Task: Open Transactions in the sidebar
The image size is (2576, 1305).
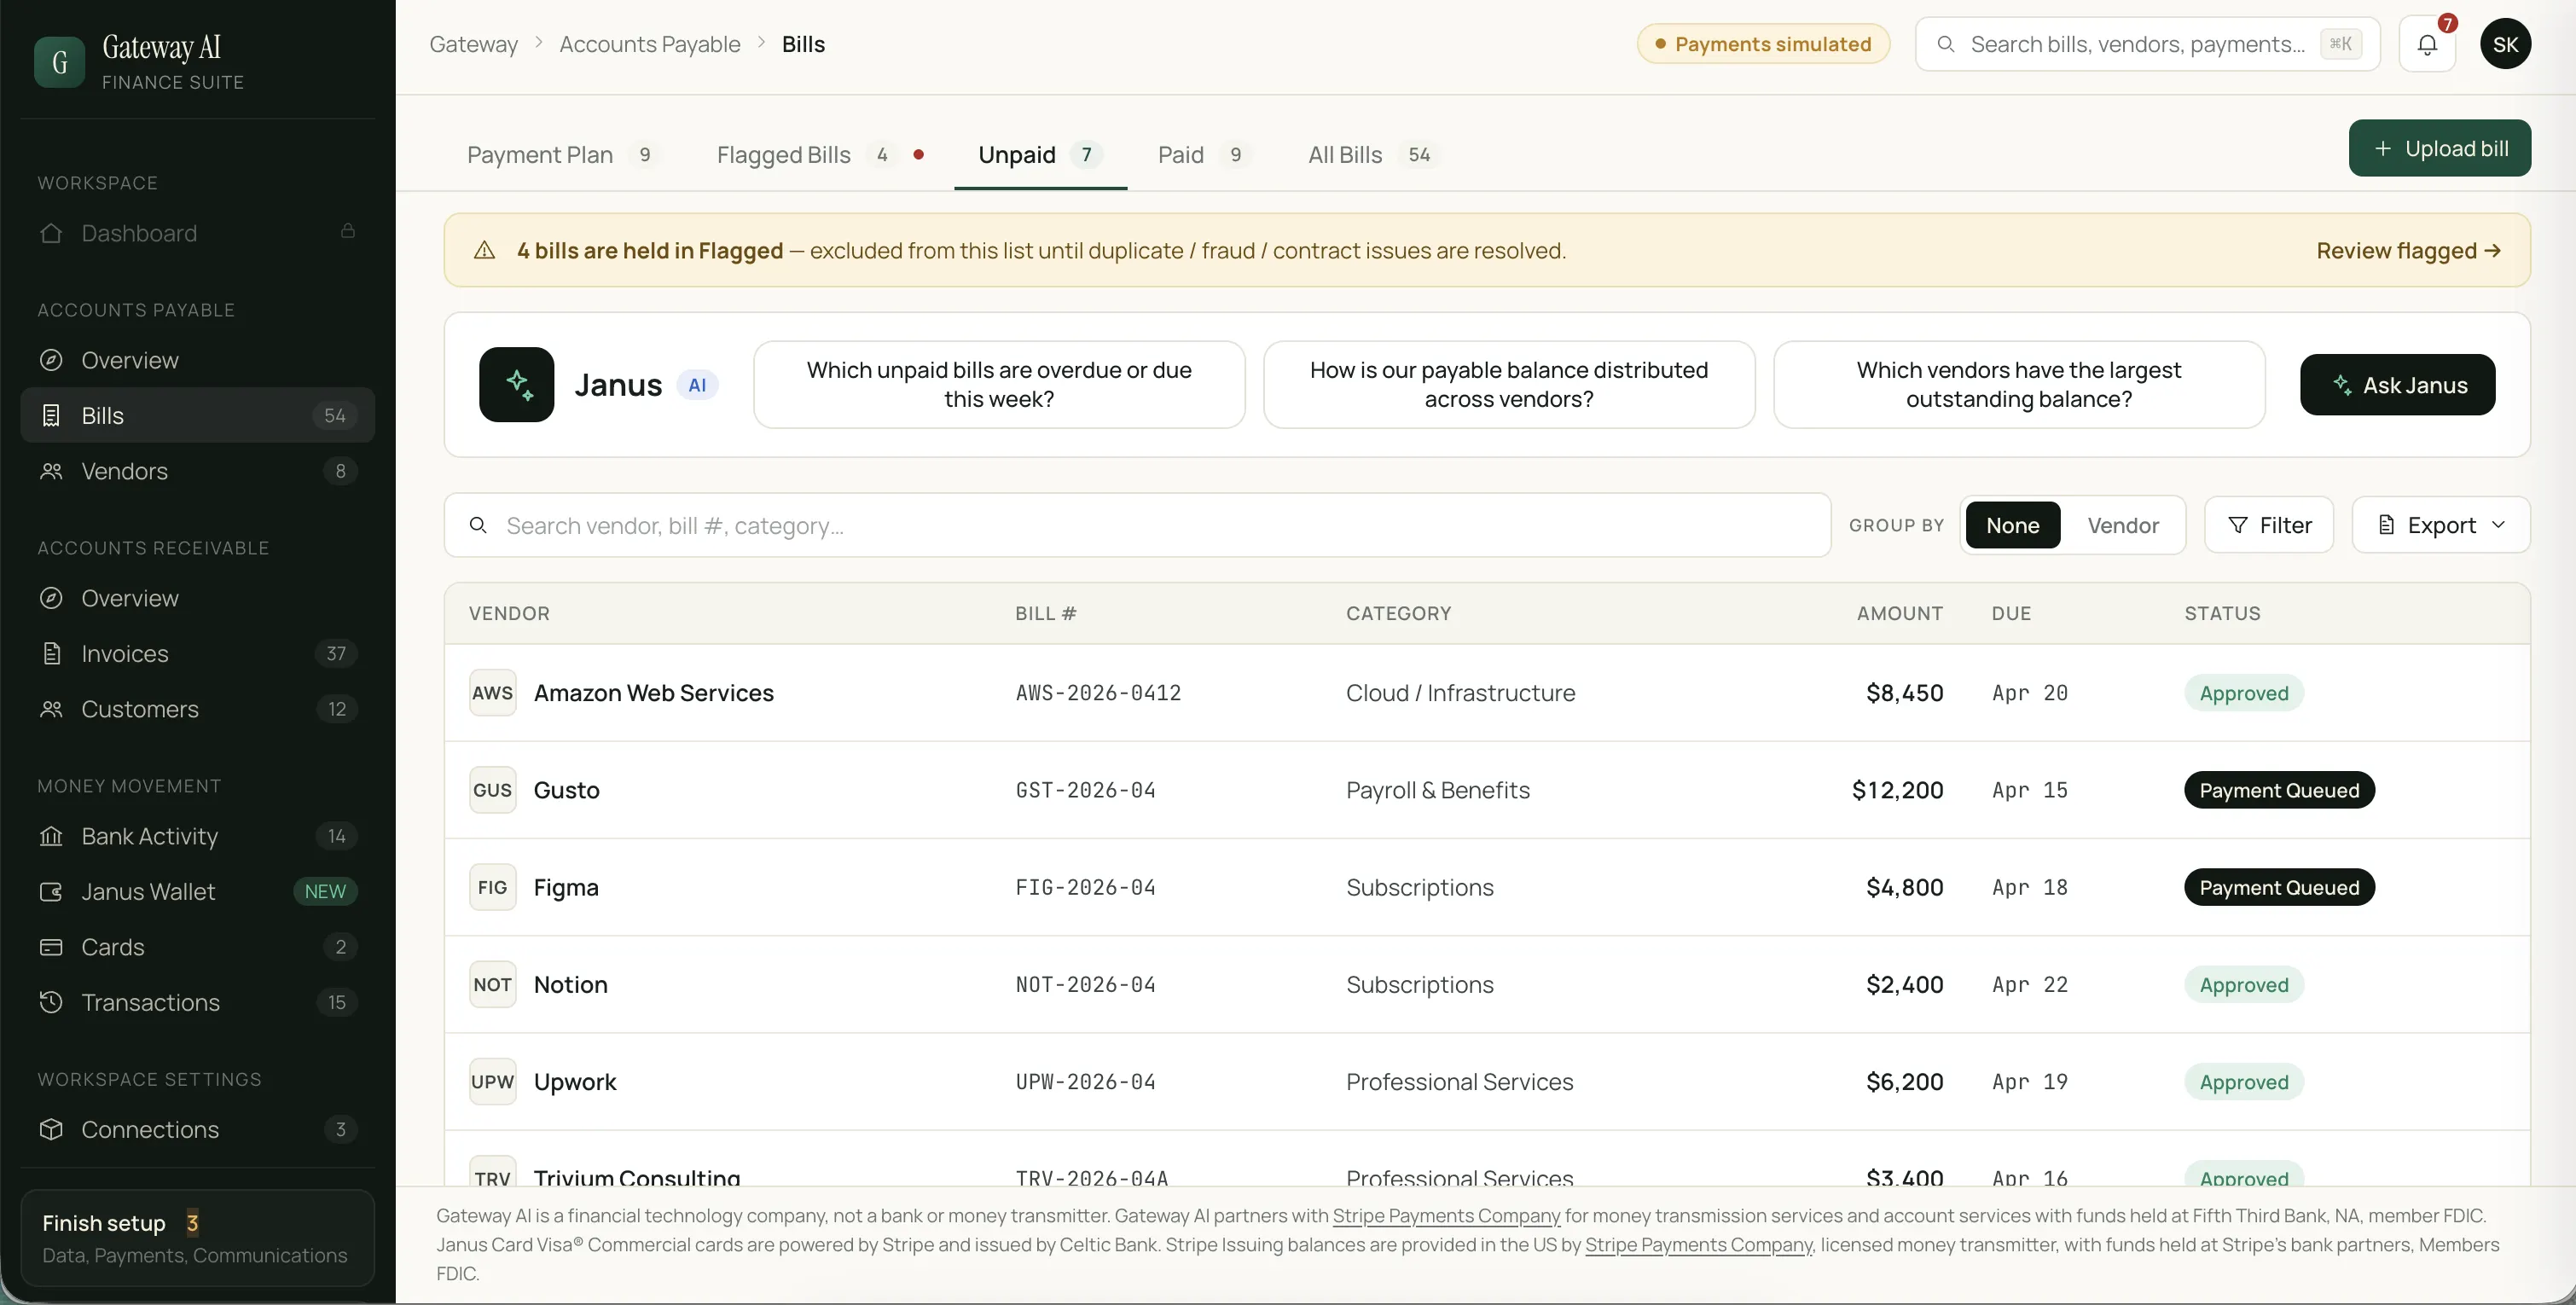Action: pyautogui.click(x=197, y=1002)
